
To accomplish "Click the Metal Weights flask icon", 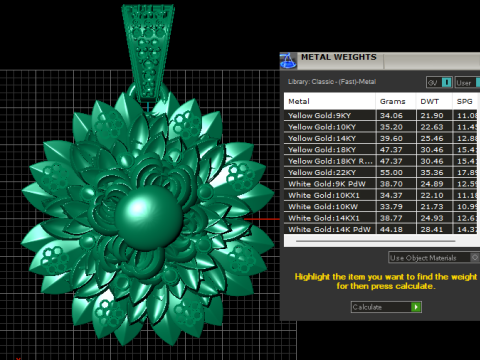I will pos(288,61).
